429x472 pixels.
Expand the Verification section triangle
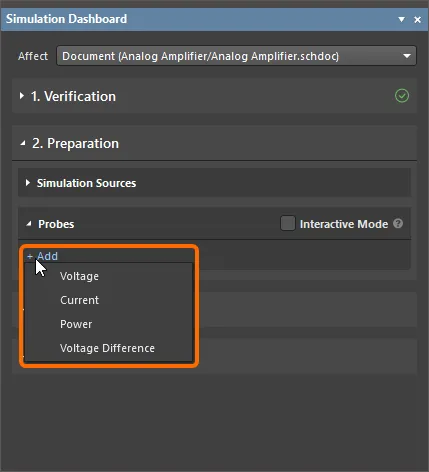22,96
